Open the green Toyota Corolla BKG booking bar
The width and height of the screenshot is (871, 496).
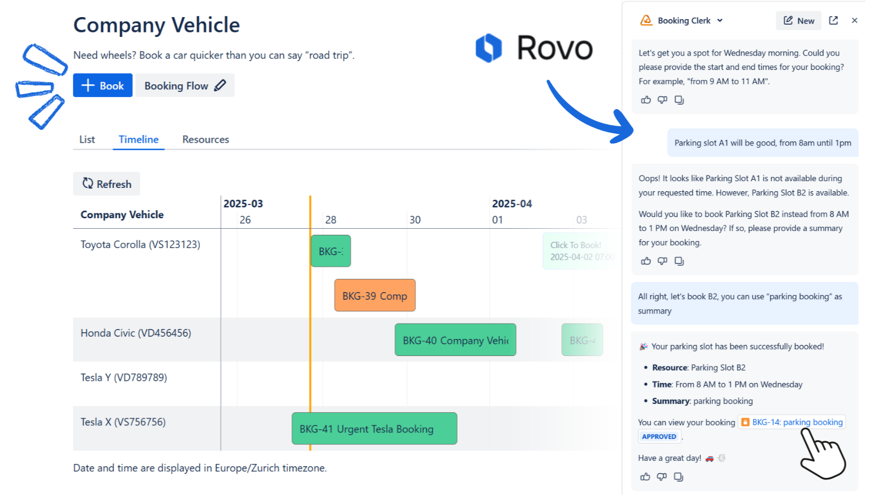tap(331, 251)
